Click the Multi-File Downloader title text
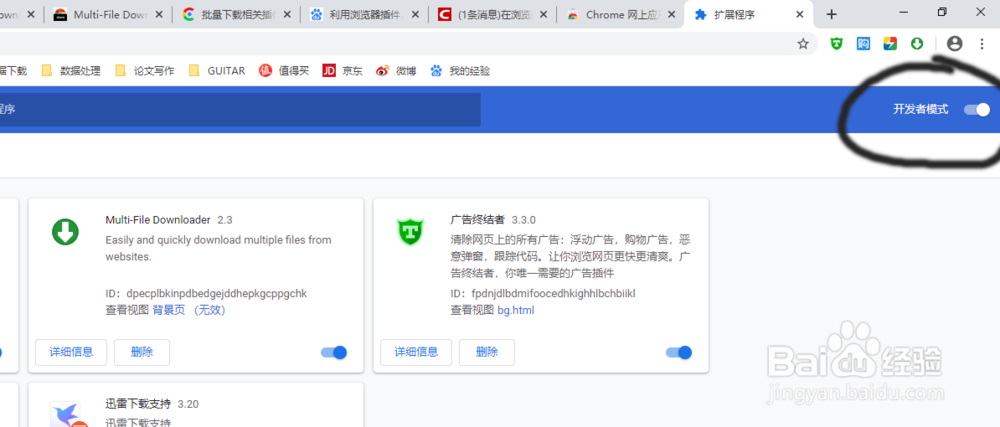This screenshot has width=1000, height=427. (x=158, y=220)
